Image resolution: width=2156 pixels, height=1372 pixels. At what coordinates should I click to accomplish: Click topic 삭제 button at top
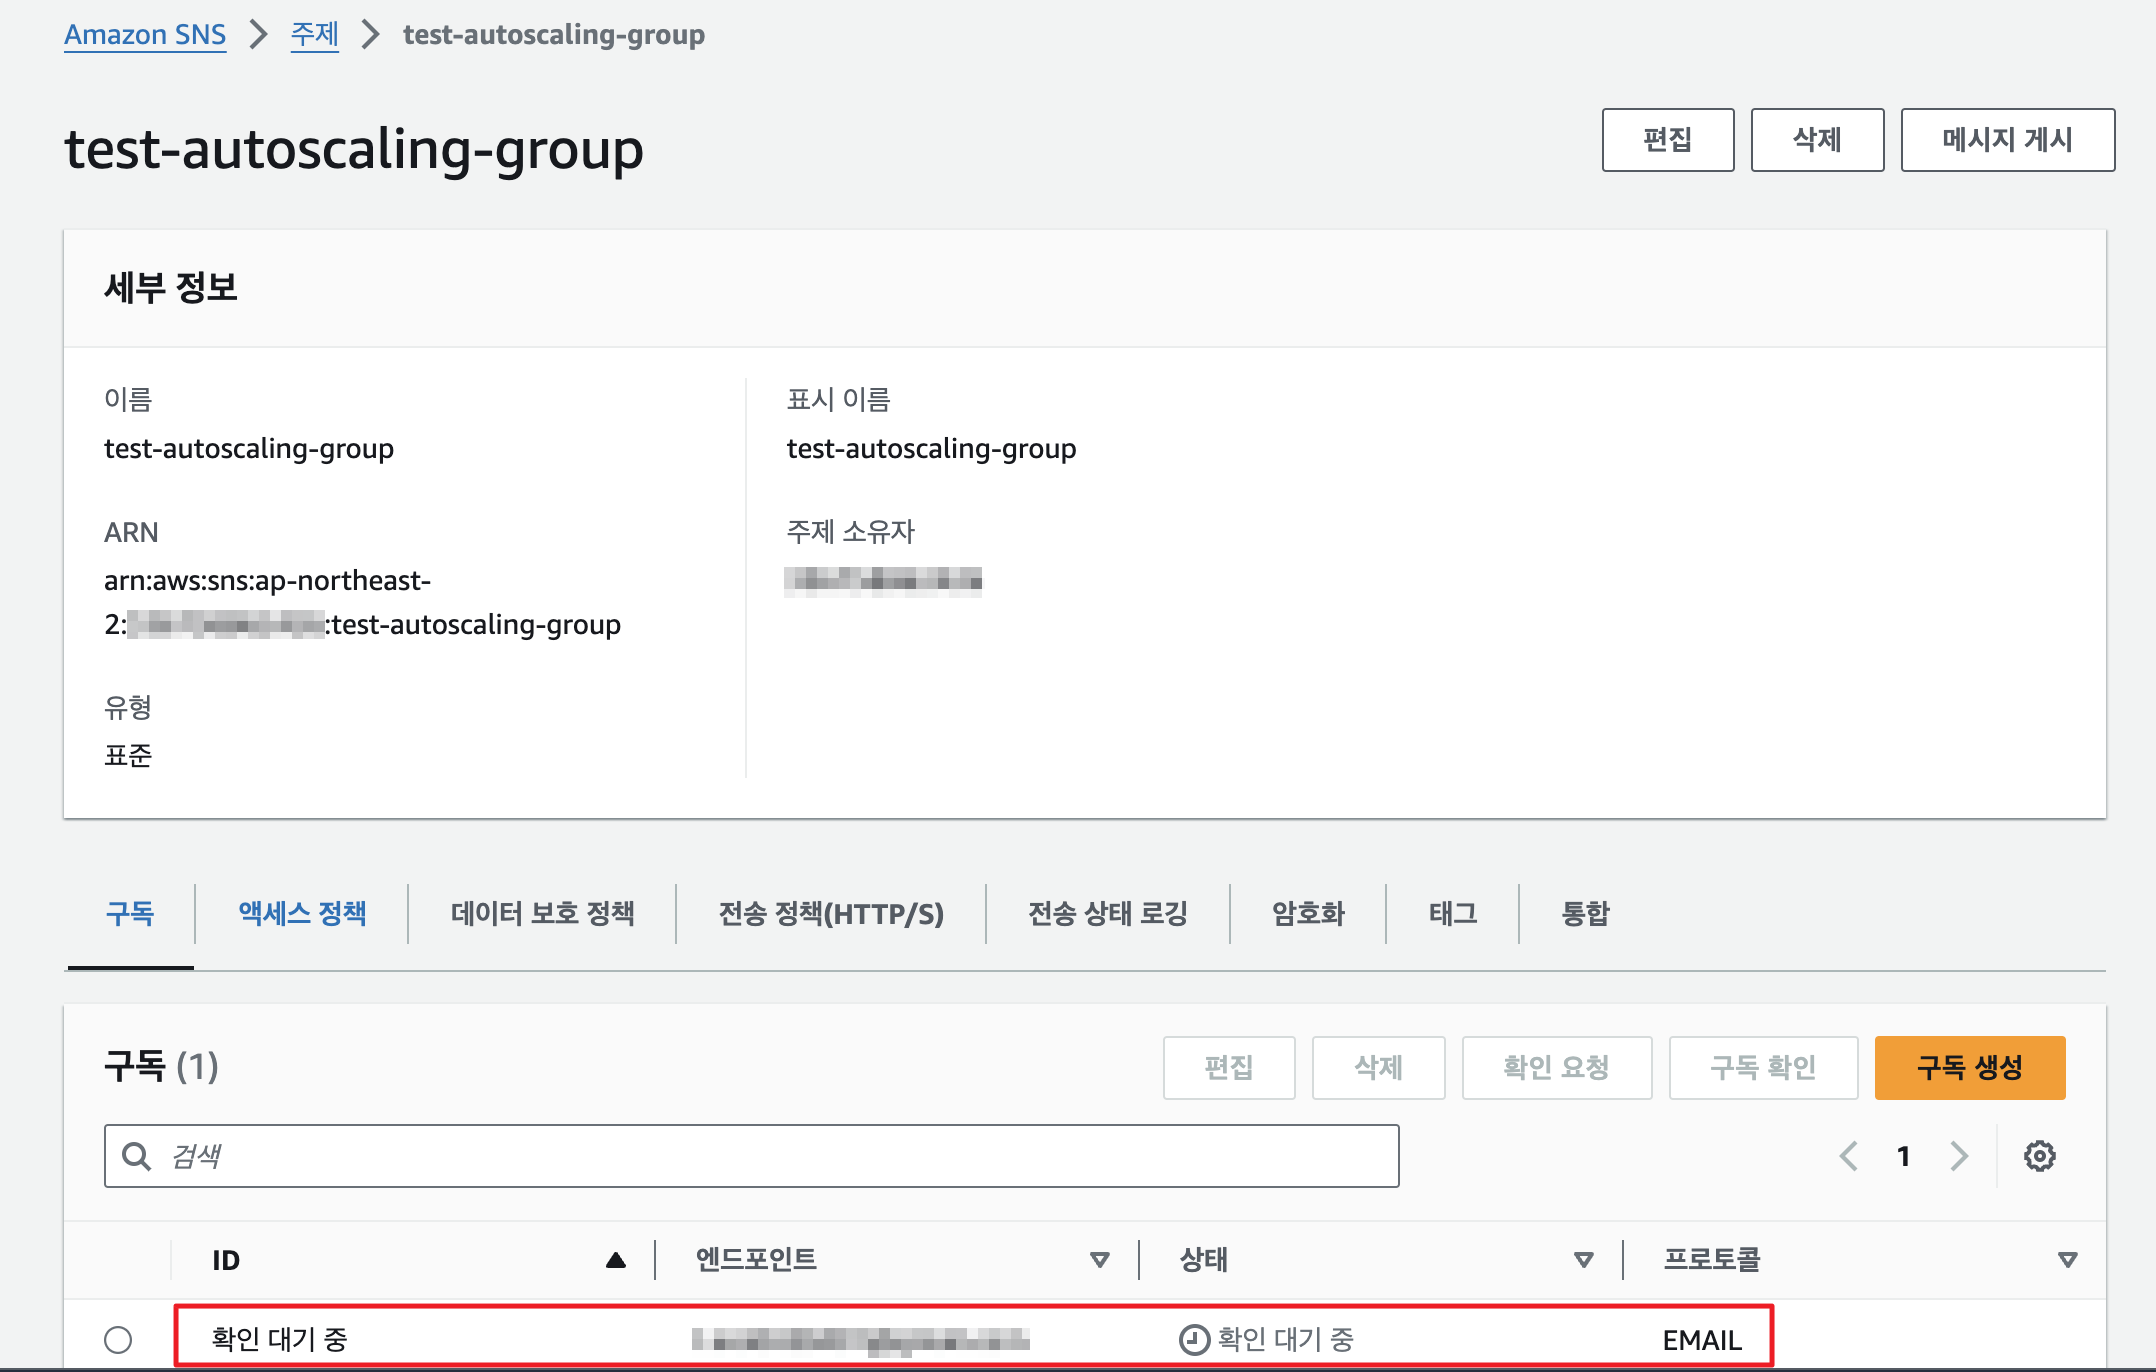[x=1817, y=140]
